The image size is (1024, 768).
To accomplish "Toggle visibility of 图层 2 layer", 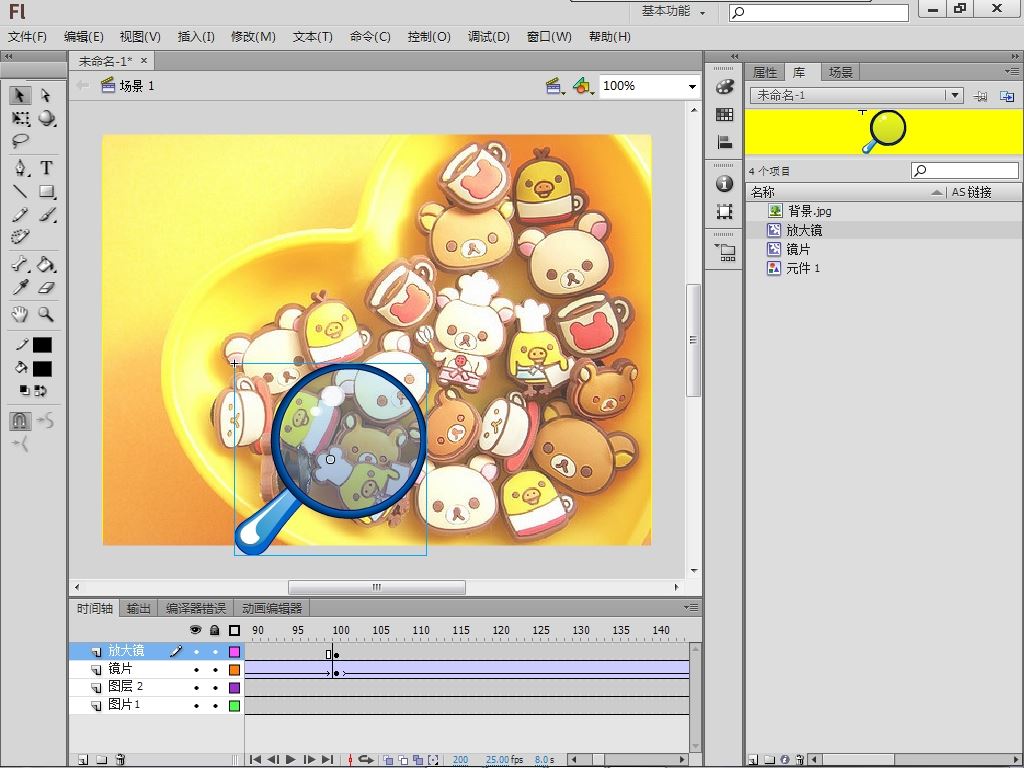I will click(x=196, y=688).
